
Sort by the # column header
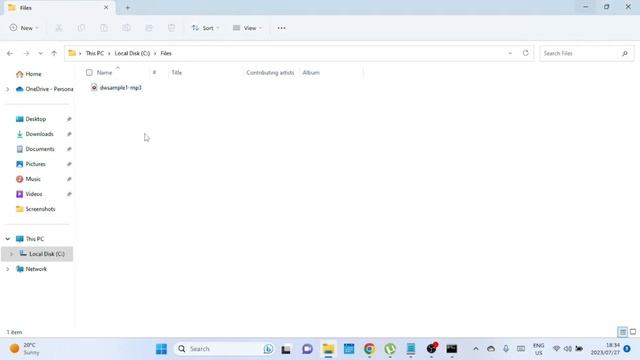point(154,73)
